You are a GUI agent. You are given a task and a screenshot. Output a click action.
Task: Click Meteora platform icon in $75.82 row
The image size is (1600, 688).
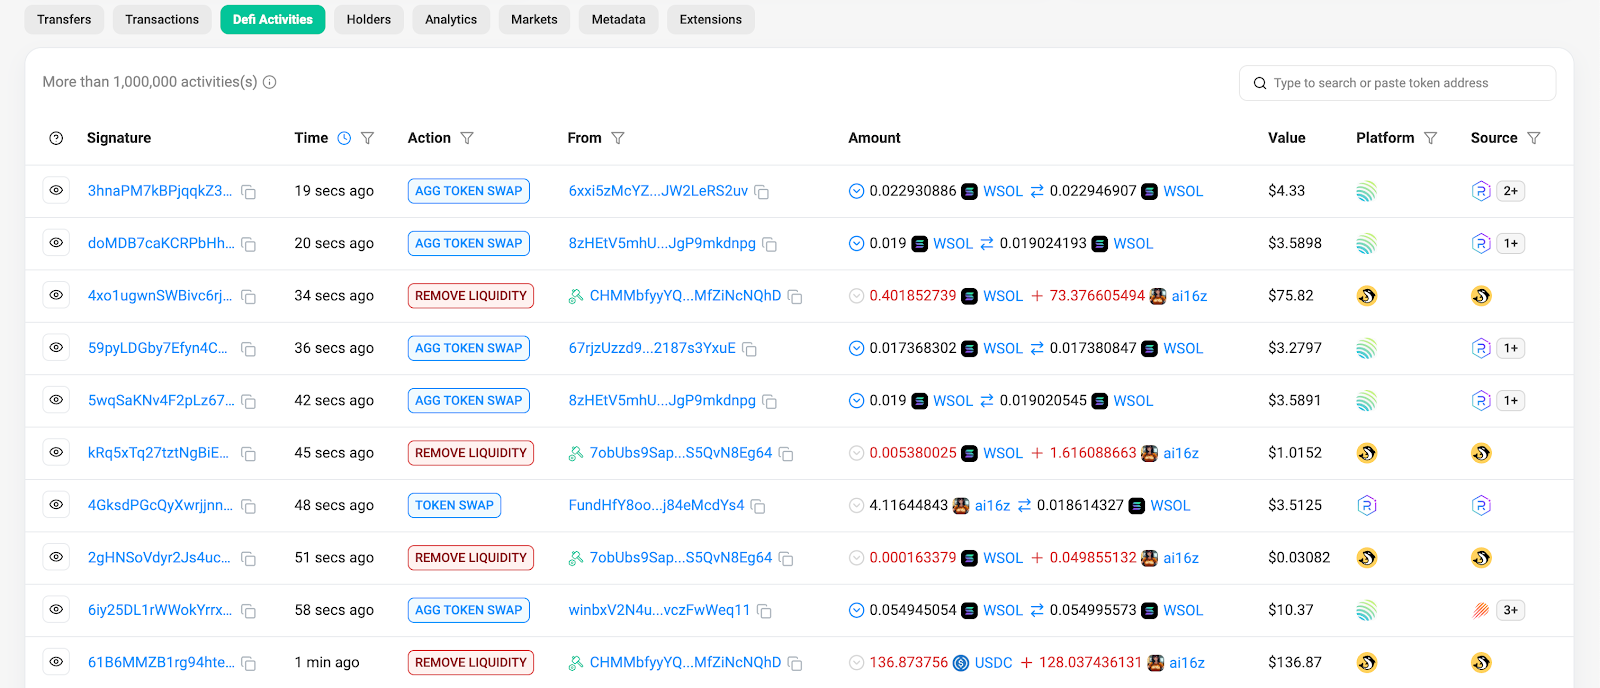tap(1367, 296)
